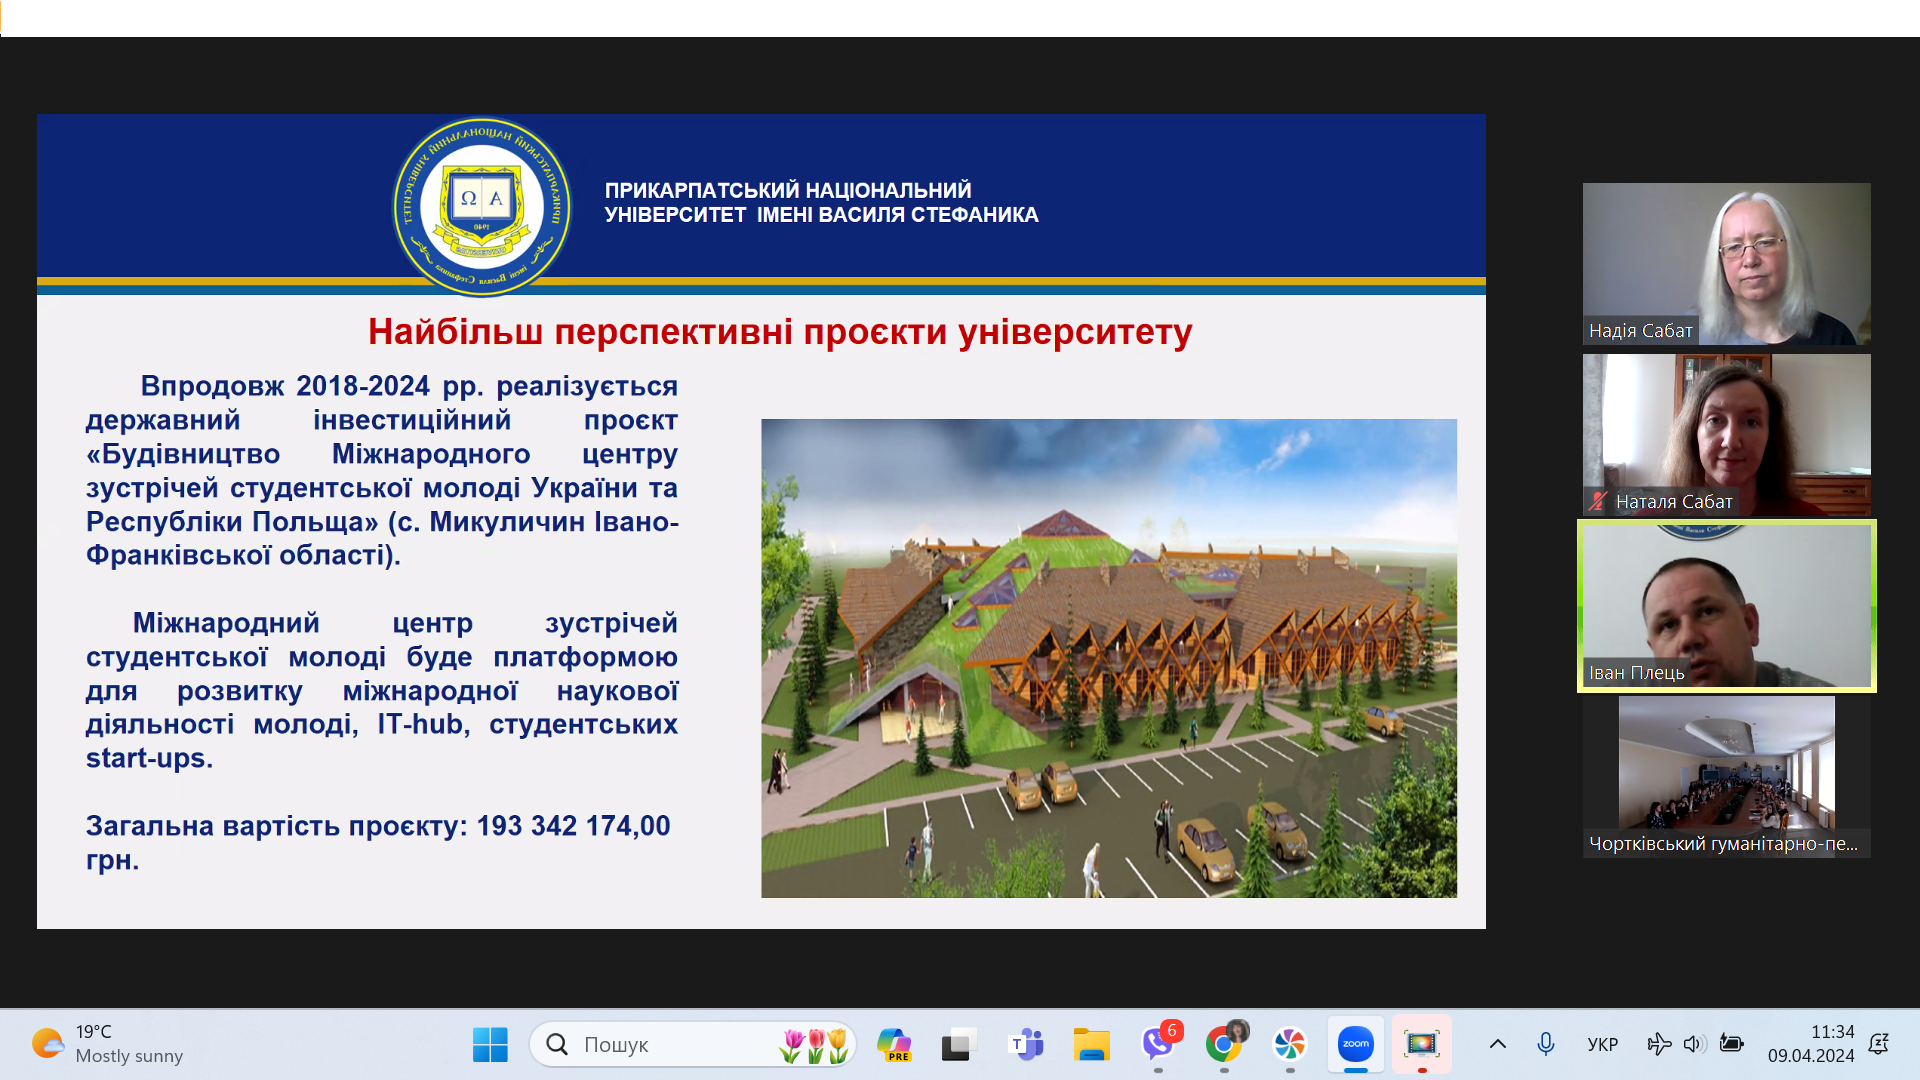This screenshot has height=1080, width=1920.
Task: Select Іван Плець active speaker video tile
Action: click(1726, 606)
